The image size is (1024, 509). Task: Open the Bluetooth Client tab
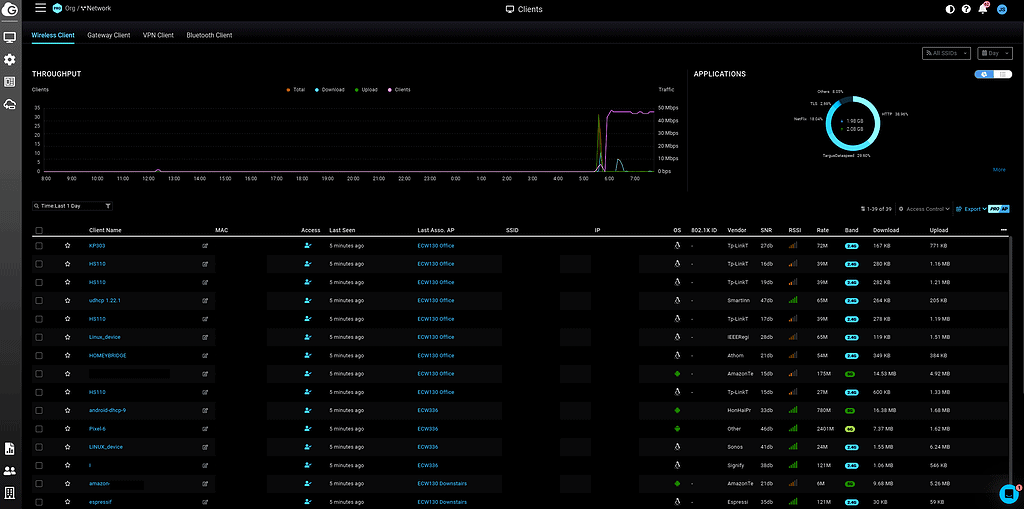click(x=209, y=35)
